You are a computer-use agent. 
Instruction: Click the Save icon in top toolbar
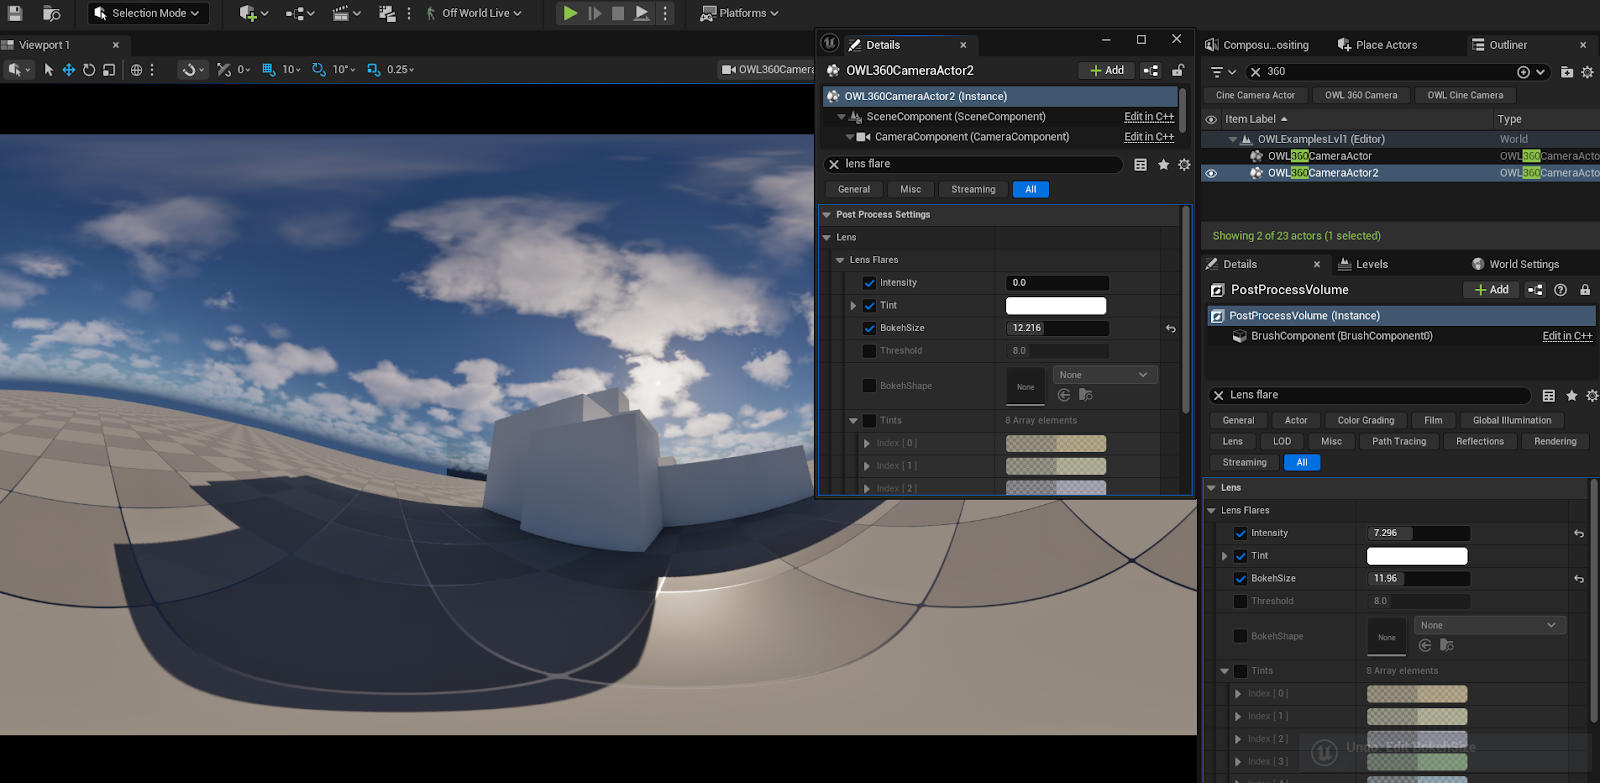pos(15,13)
